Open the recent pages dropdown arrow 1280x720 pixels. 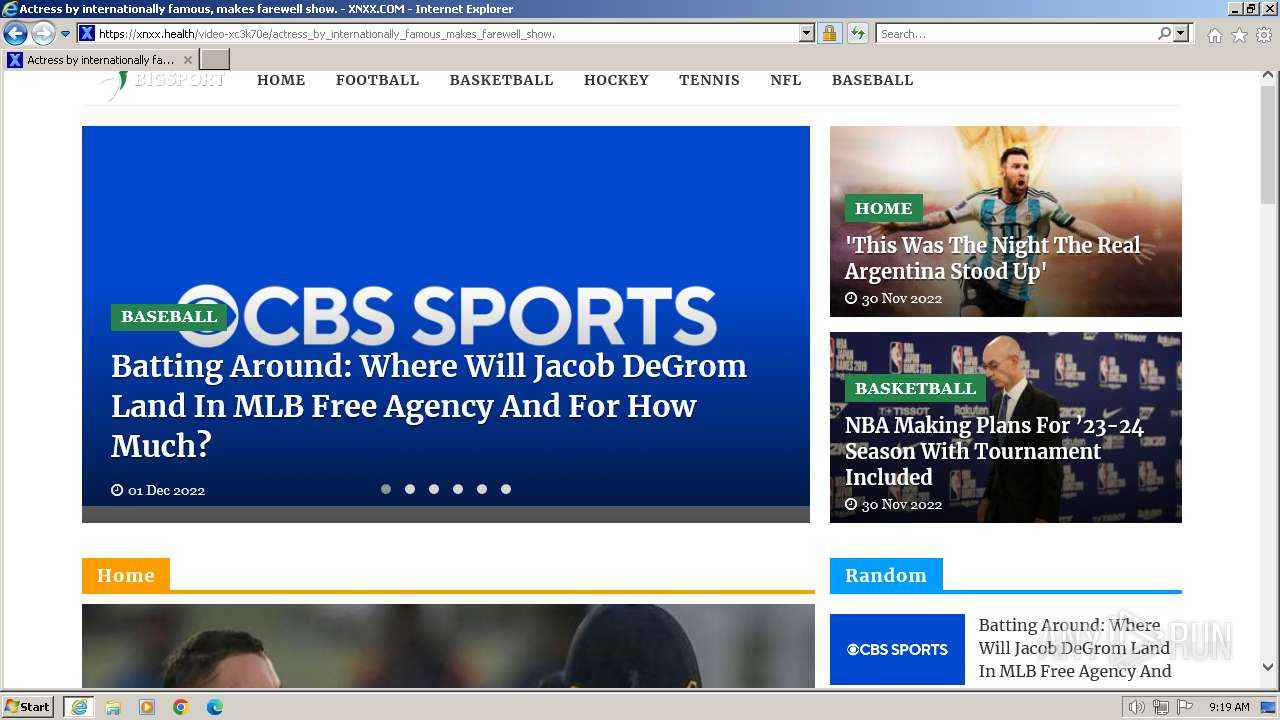click(66, 34)
